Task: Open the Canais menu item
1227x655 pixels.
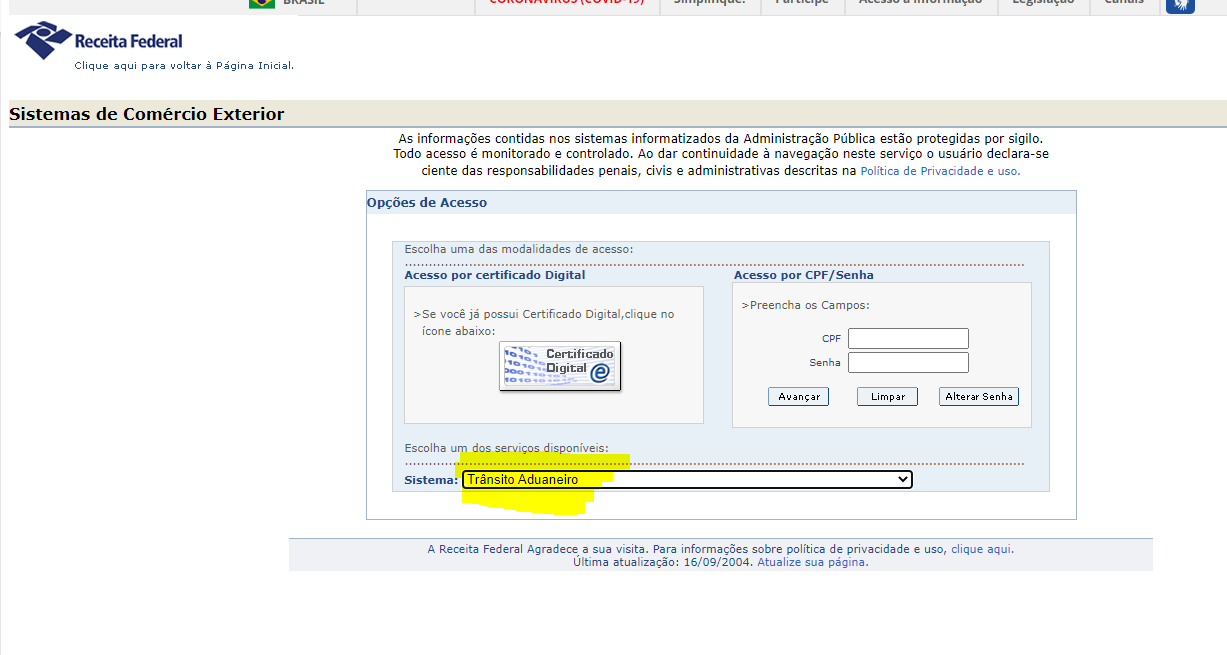Action: tap(1124, 3)
